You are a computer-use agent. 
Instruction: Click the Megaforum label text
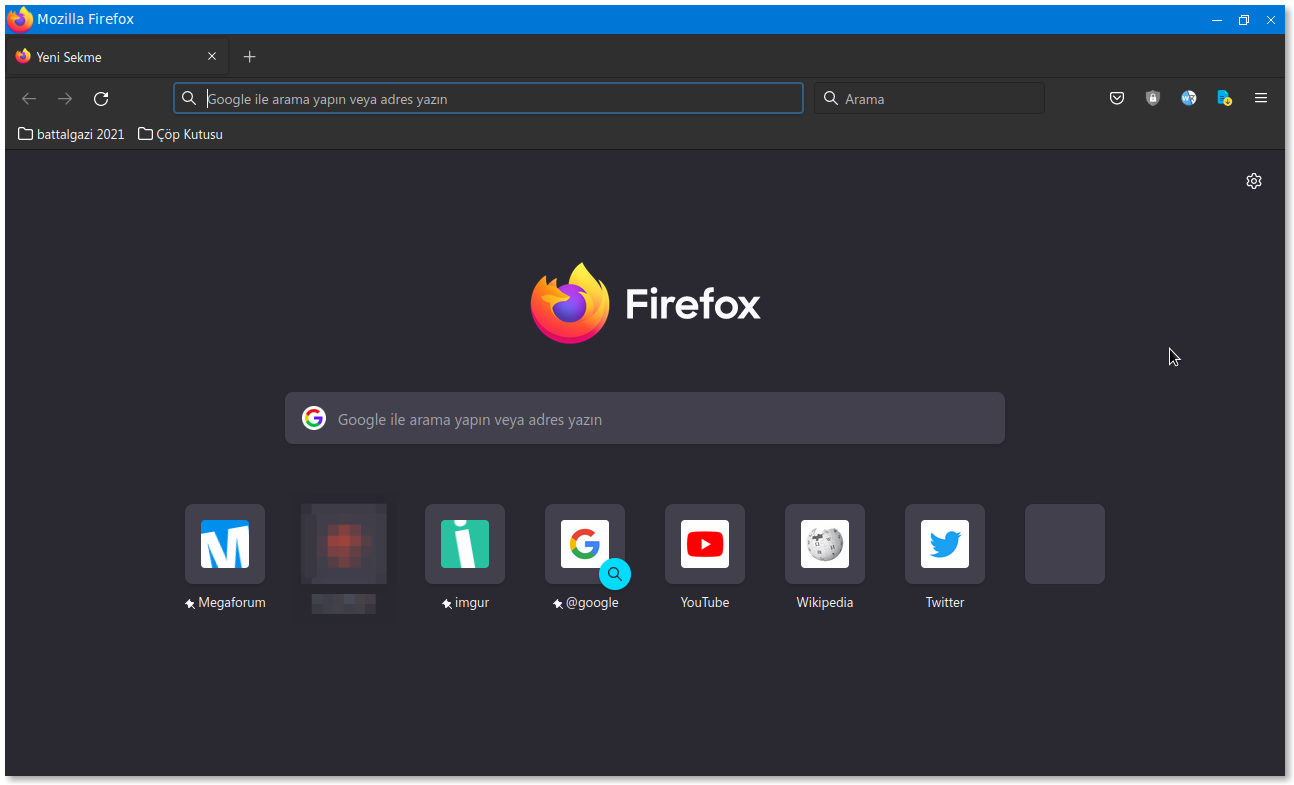pyautogui.click(x=232, y=603)
